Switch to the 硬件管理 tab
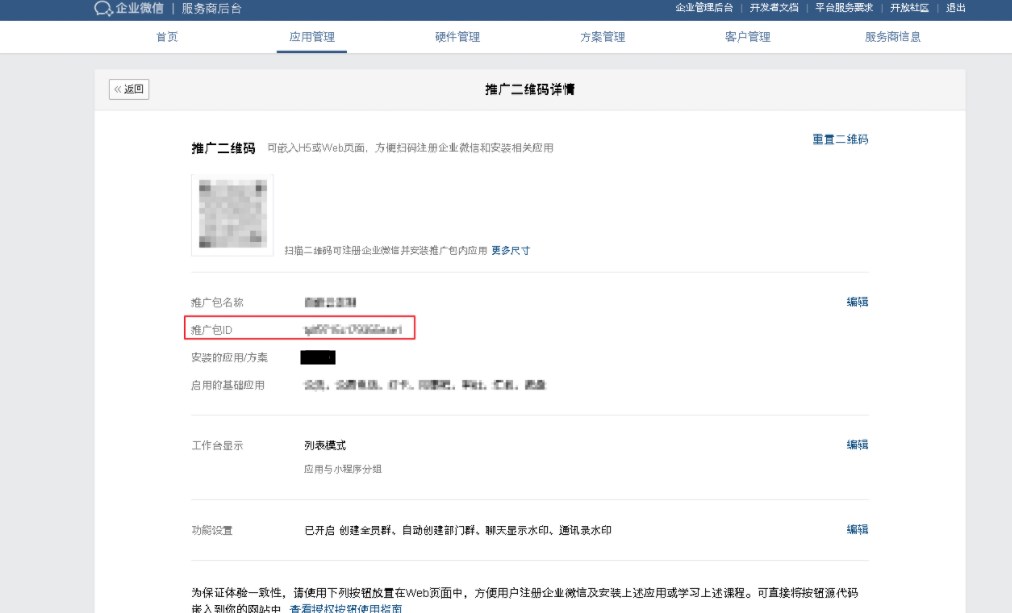This screenshot has width=1012, height=613. click(x=457, y=37)
